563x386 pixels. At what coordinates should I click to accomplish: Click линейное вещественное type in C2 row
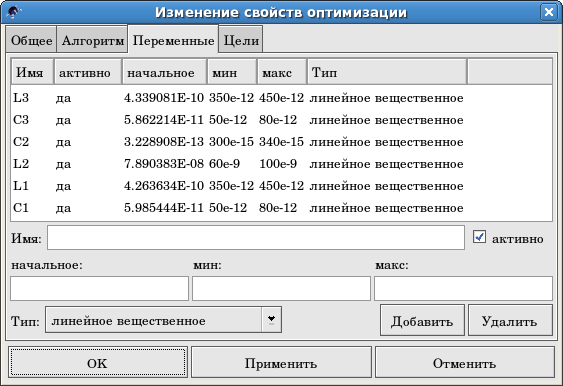click(386, 142)
